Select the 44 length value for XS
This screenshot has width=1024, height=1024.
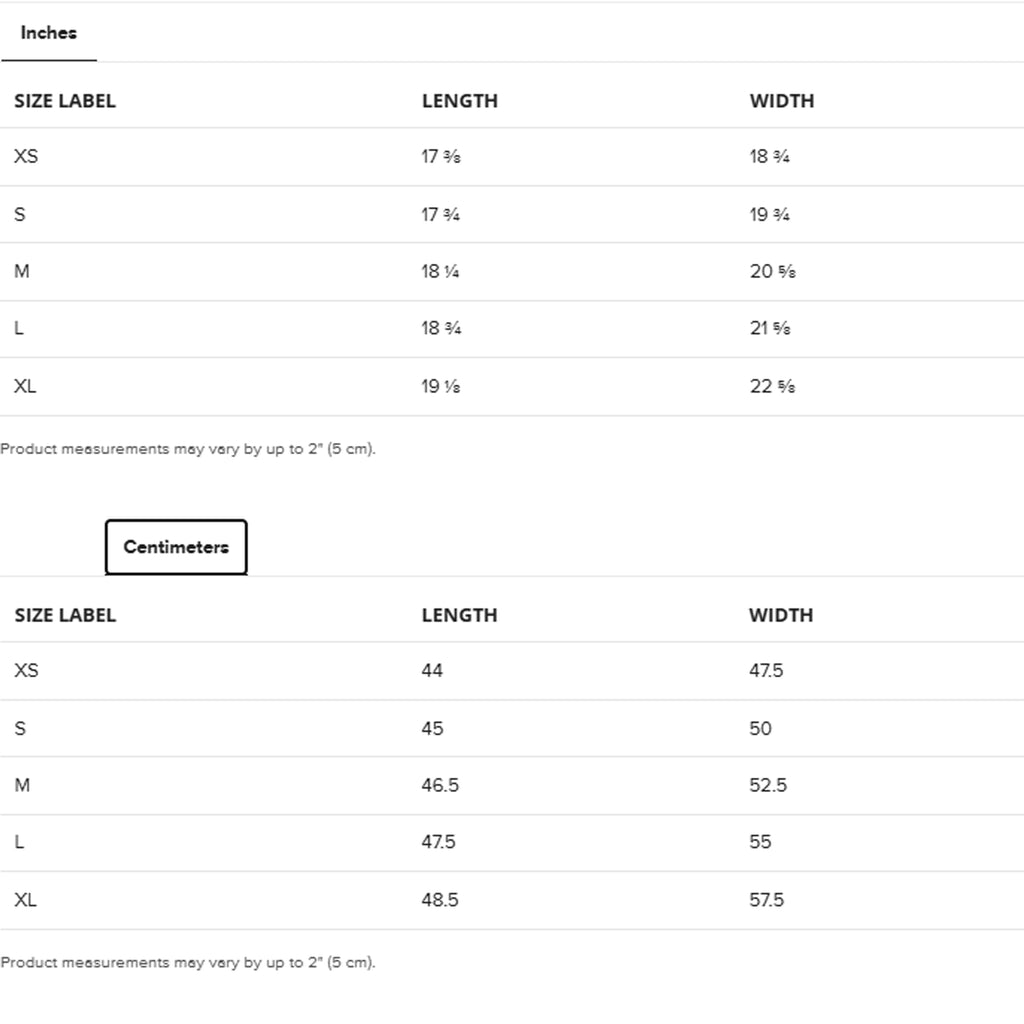tap(432, 671)
